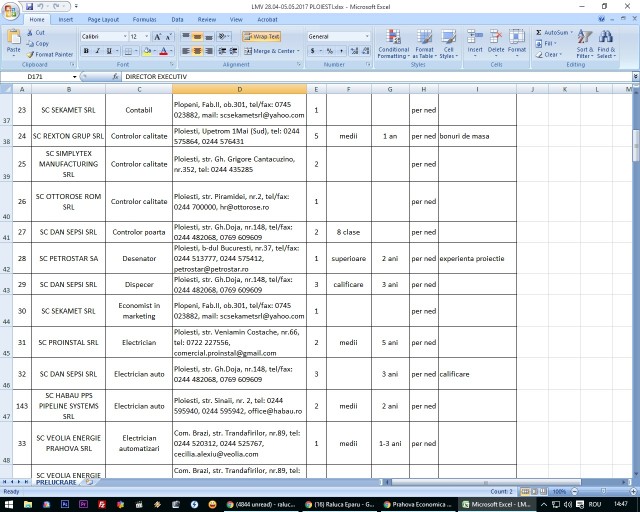
Task: Activate the Format Painter brush
Action: tap(30, 54)
